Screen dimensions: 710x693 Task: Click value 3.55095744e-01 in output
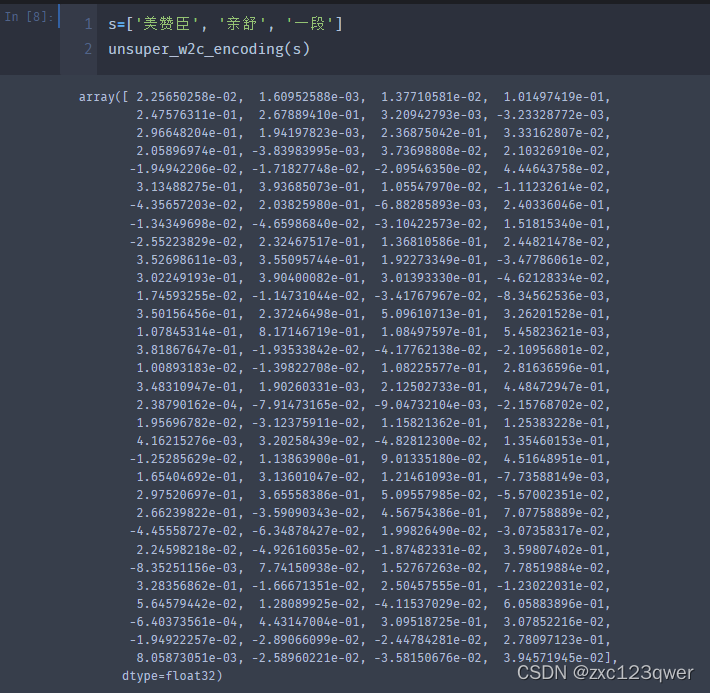[x=309, y=260]
